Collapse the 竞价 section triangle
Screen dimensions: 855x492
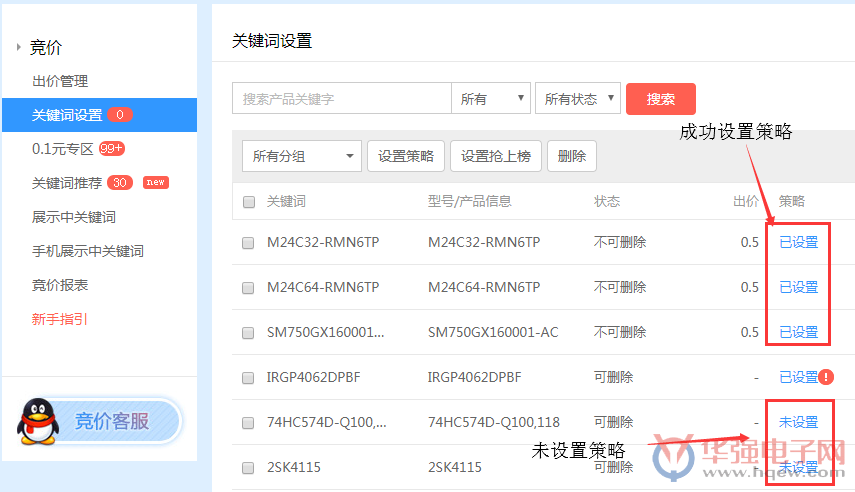(19, 47)
